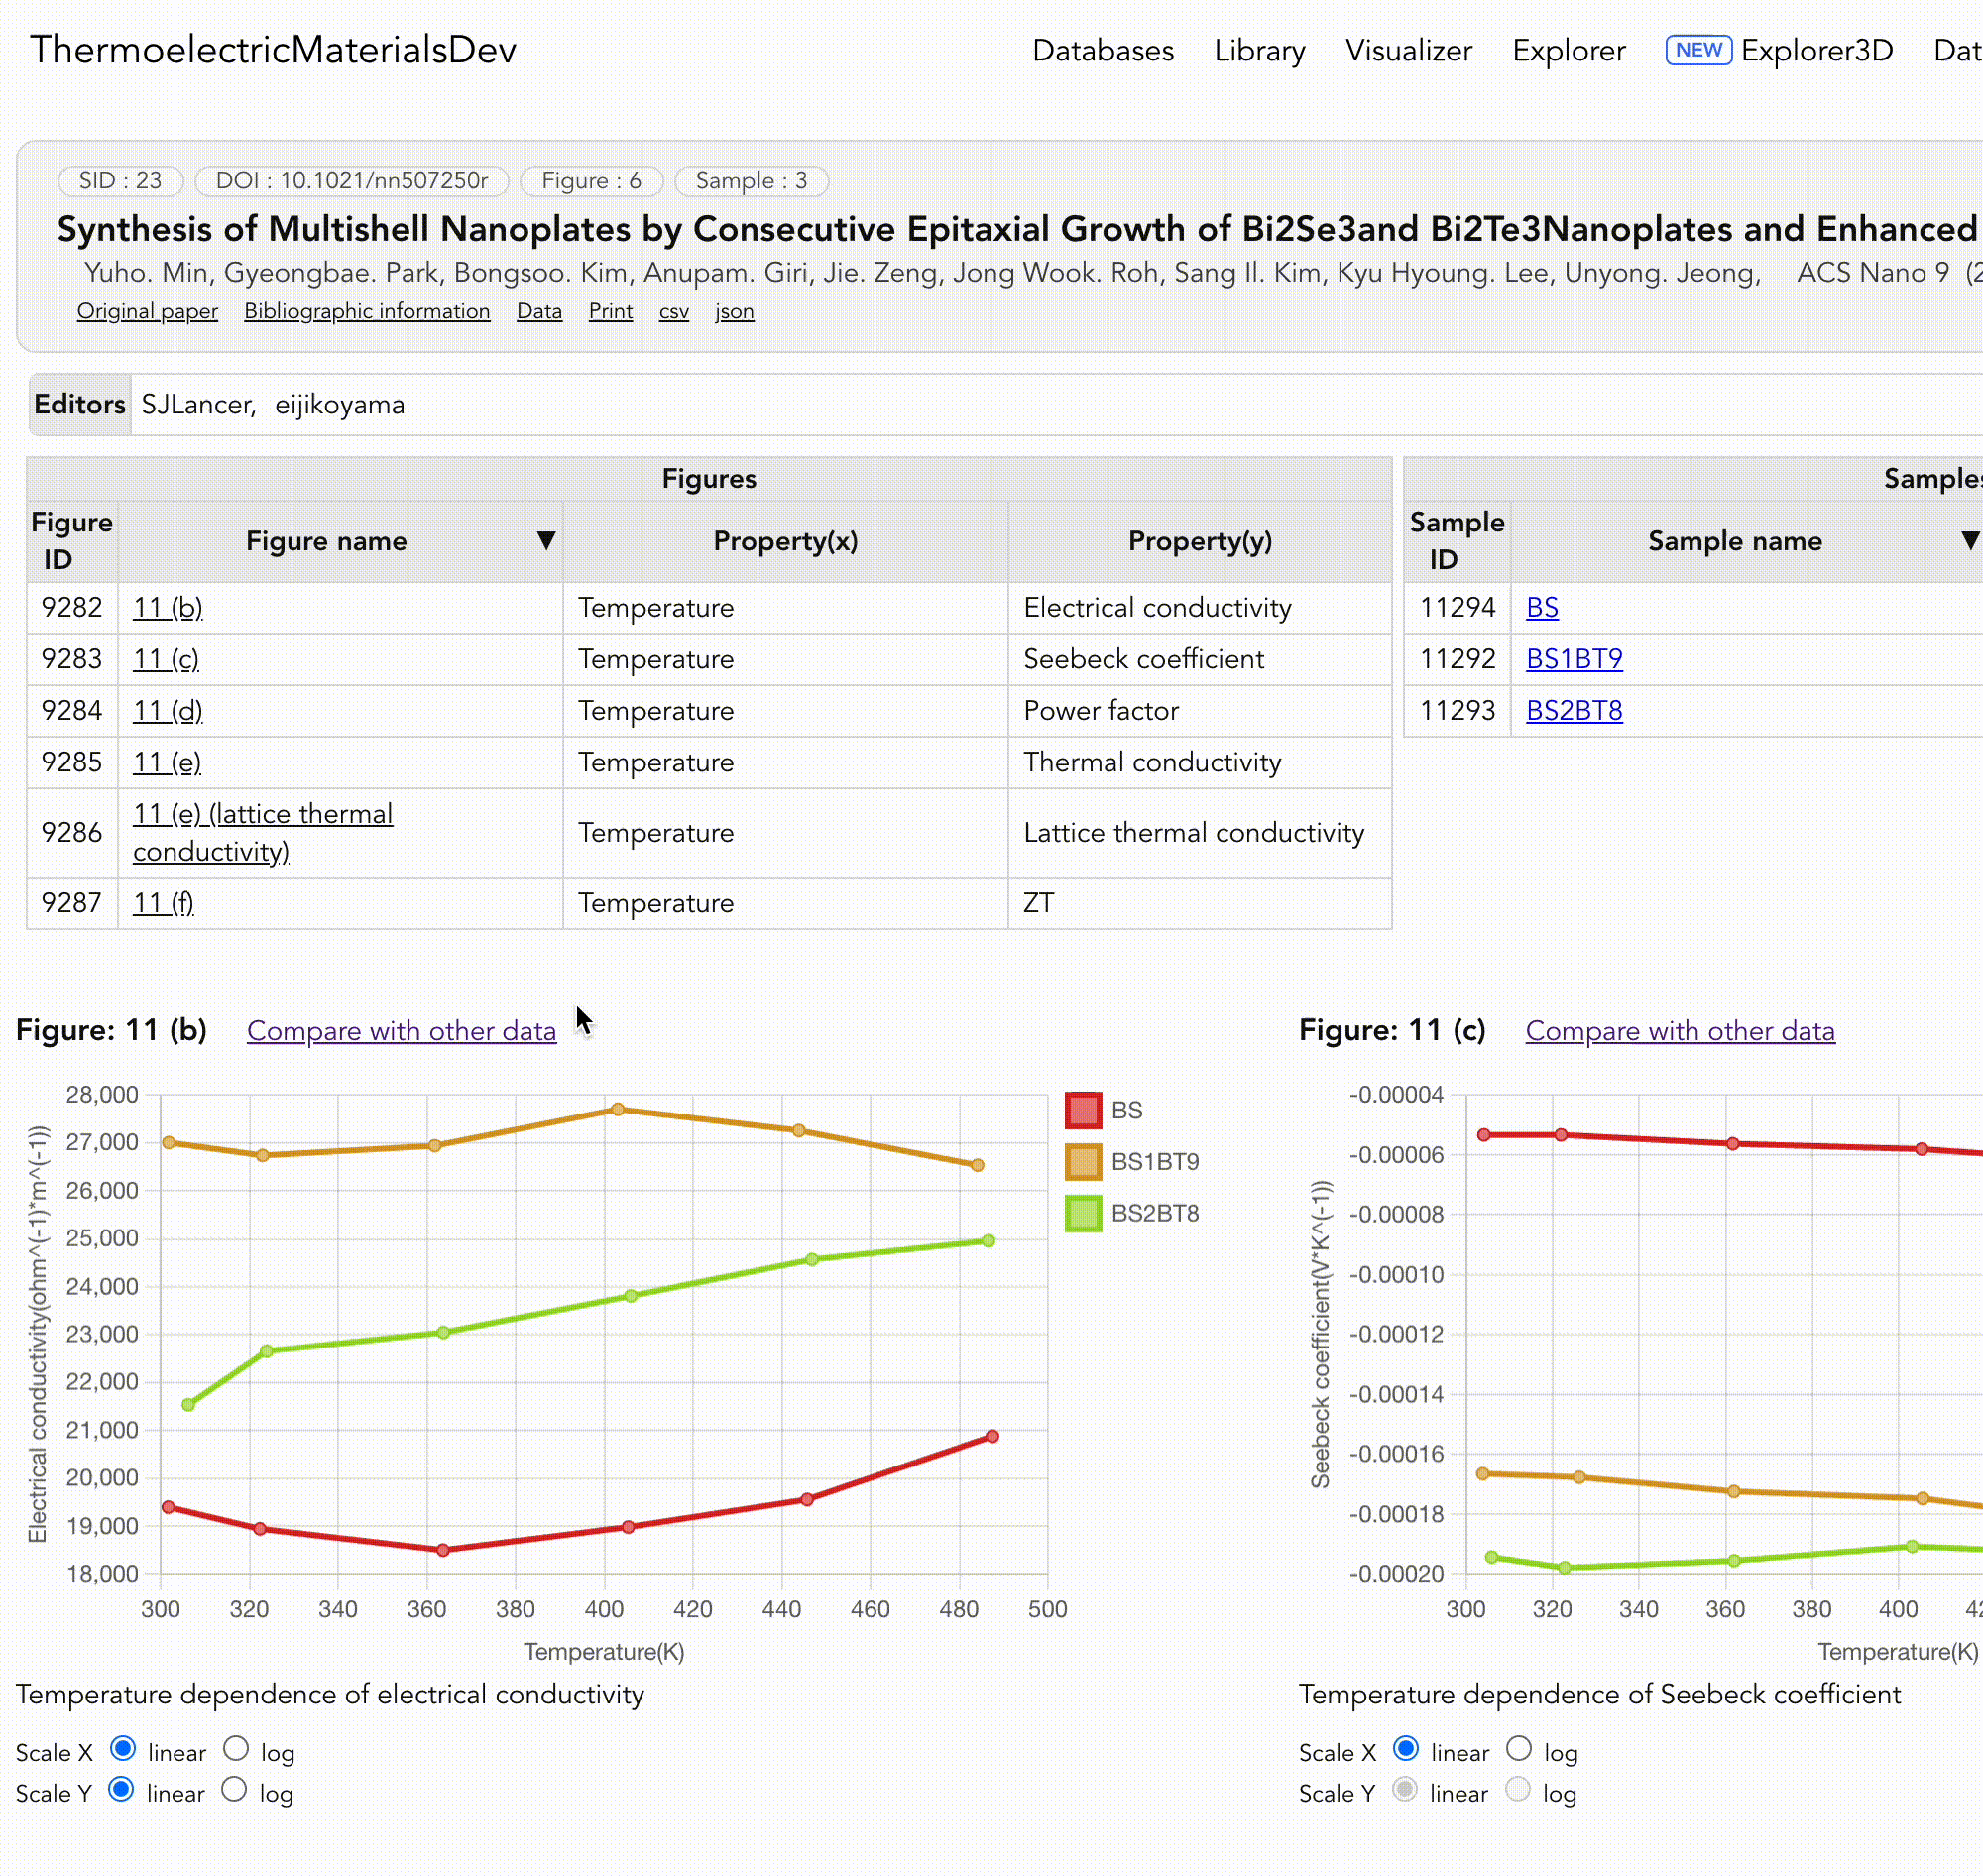This screenshot has height=1876, width=1983.
Task: Click the last BS data point near 487 K
Action: tap(992, 1436)
